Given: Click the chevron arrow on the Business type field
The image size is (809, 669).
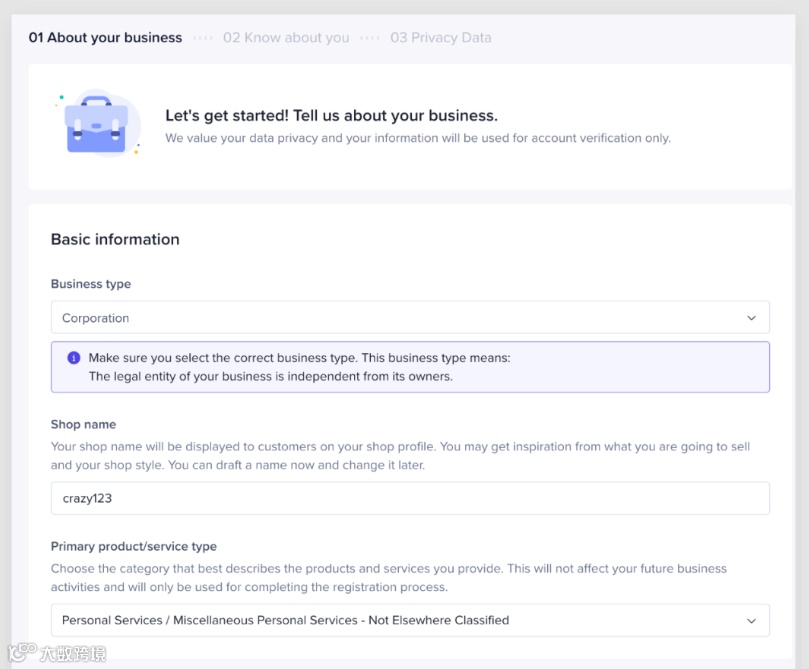Looking at the screenshot, I should click(x=752, y=318).
